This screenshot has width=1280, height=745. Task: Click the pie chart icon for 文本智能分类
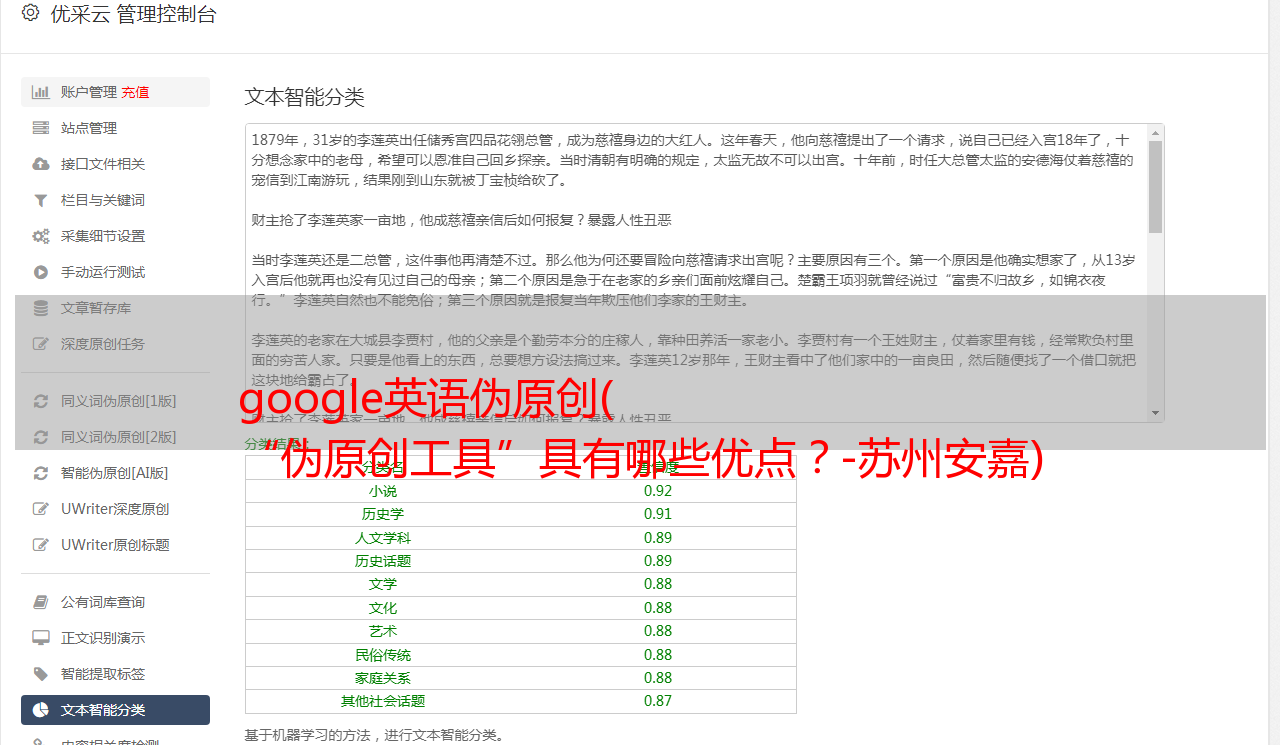click(41, 710)
